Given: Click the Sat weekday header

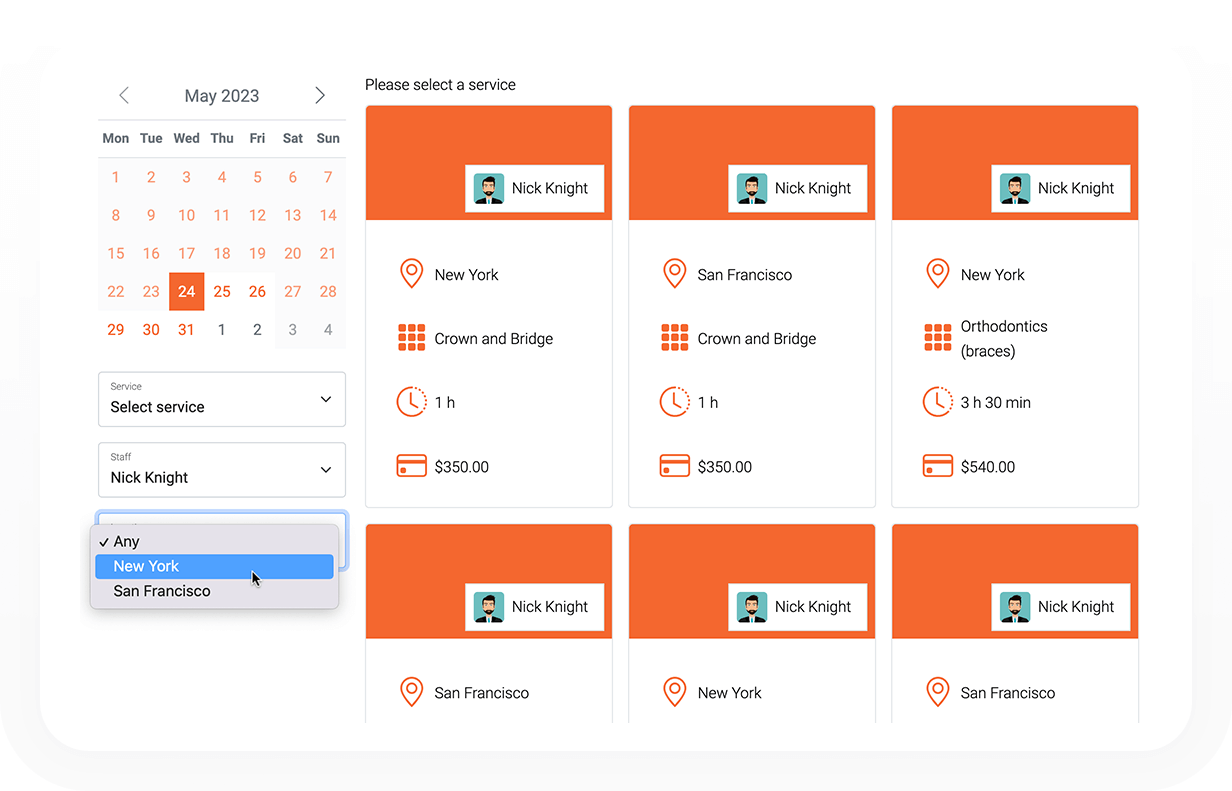Looking at the screenshot, I should 293,138.
